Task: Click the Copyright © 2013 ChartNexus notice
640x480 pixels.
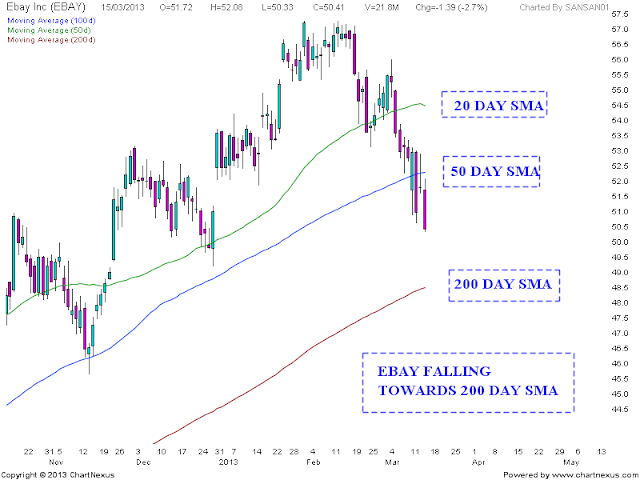Action: click(58, 475)
